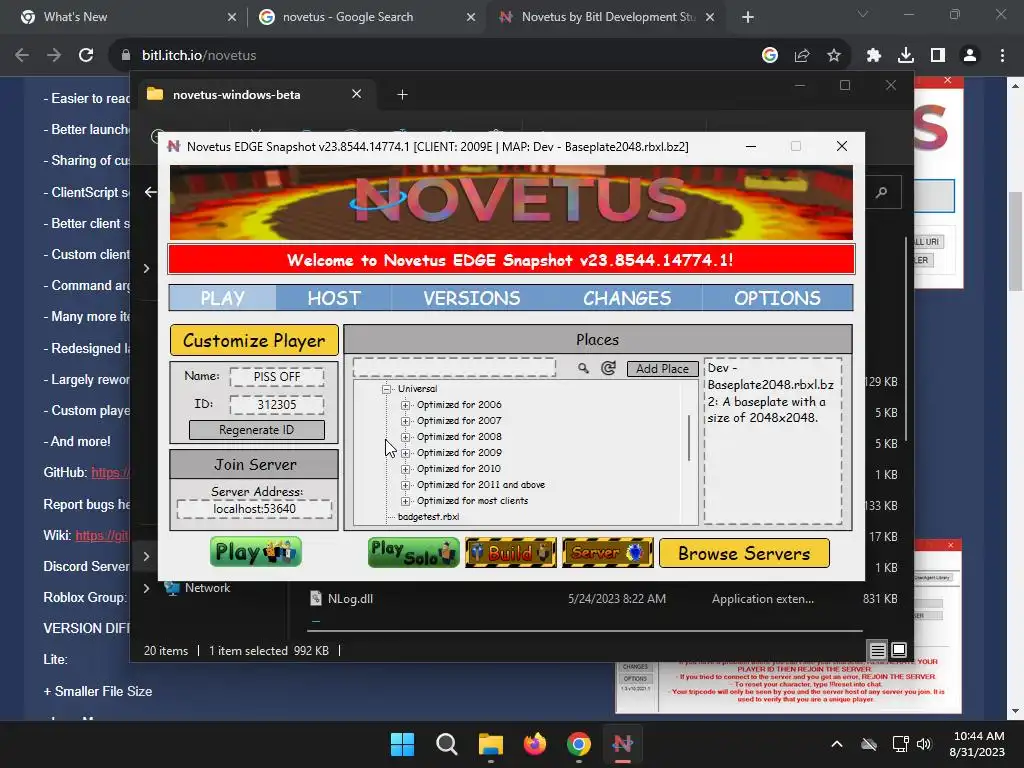Switch to novetus - Google Search tab
Viewport: 1024px width, 768px height.
point(367,17)
